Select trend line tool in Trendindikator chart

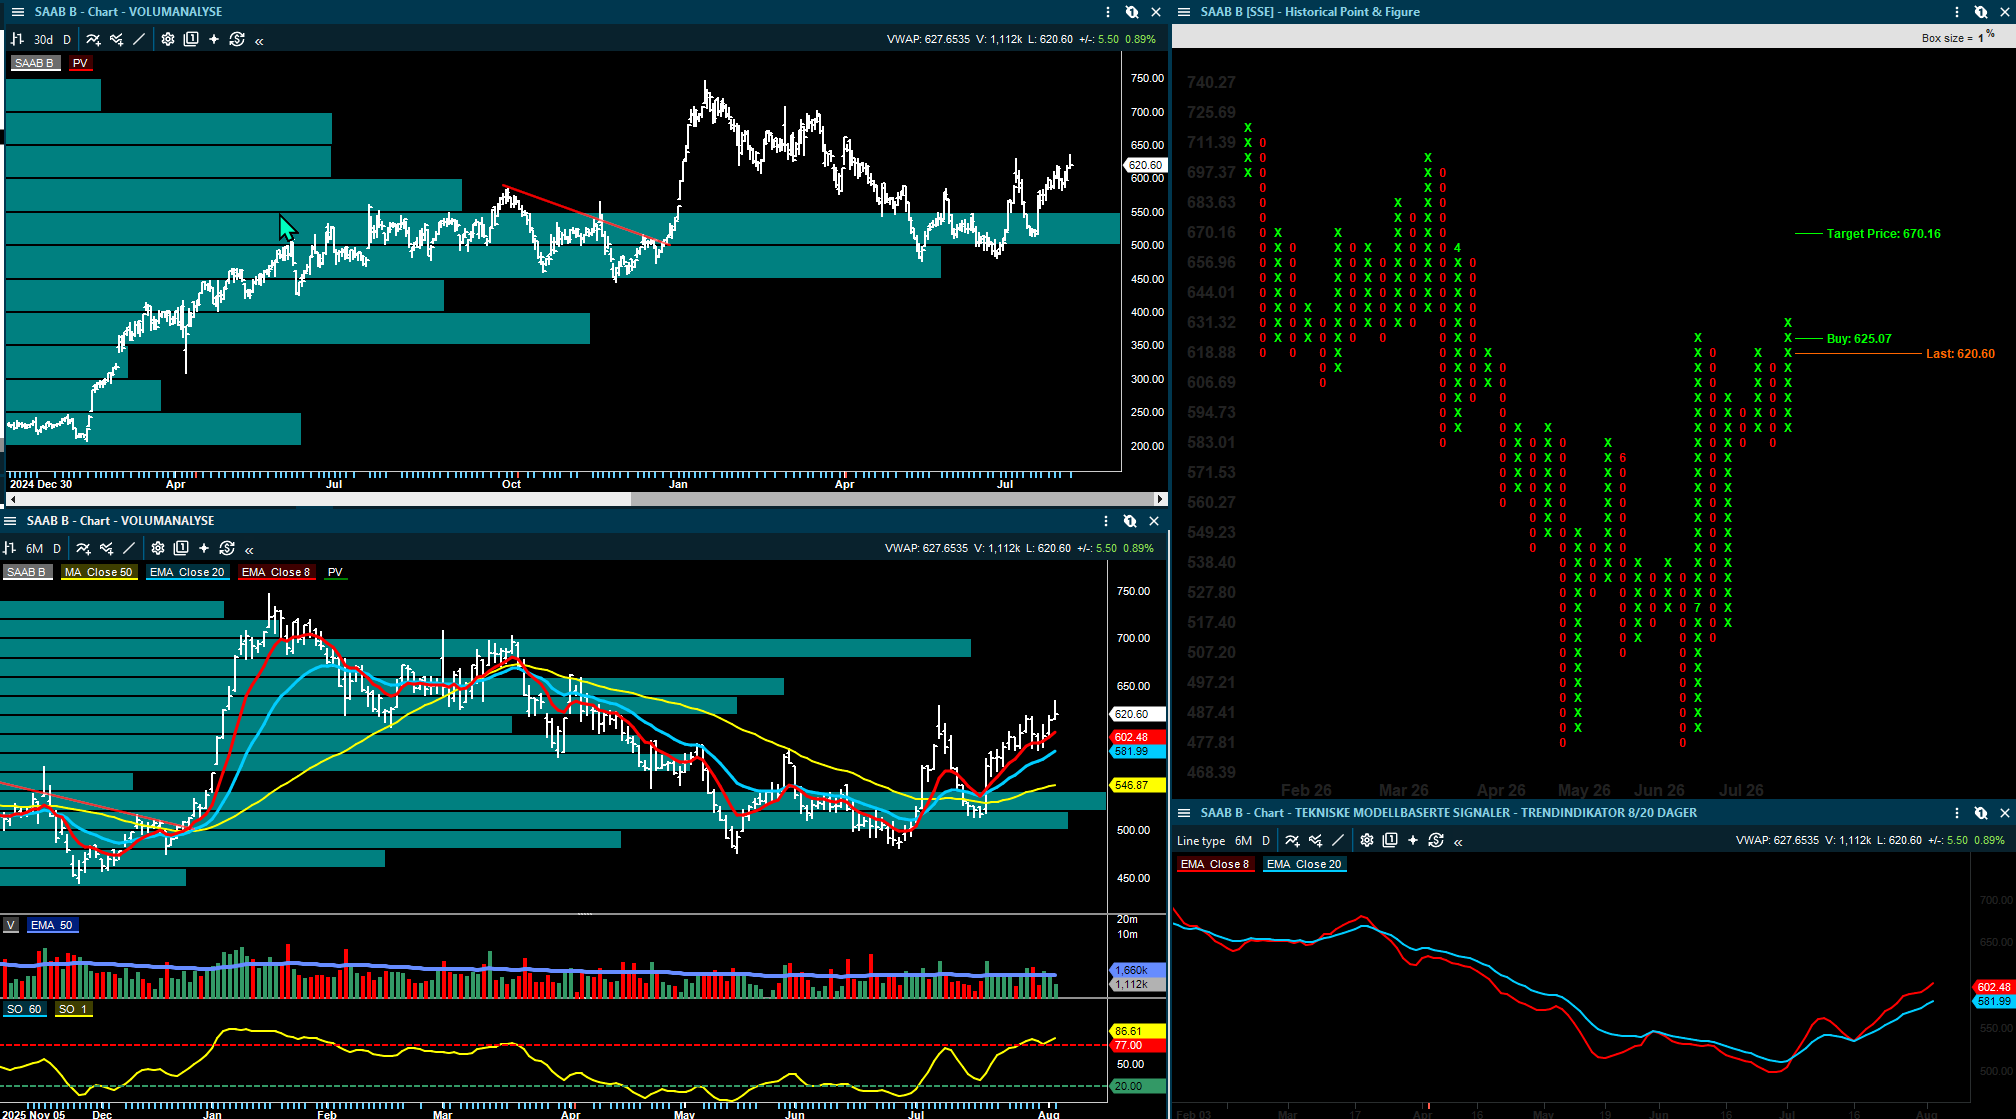(x=1338, y=840)
